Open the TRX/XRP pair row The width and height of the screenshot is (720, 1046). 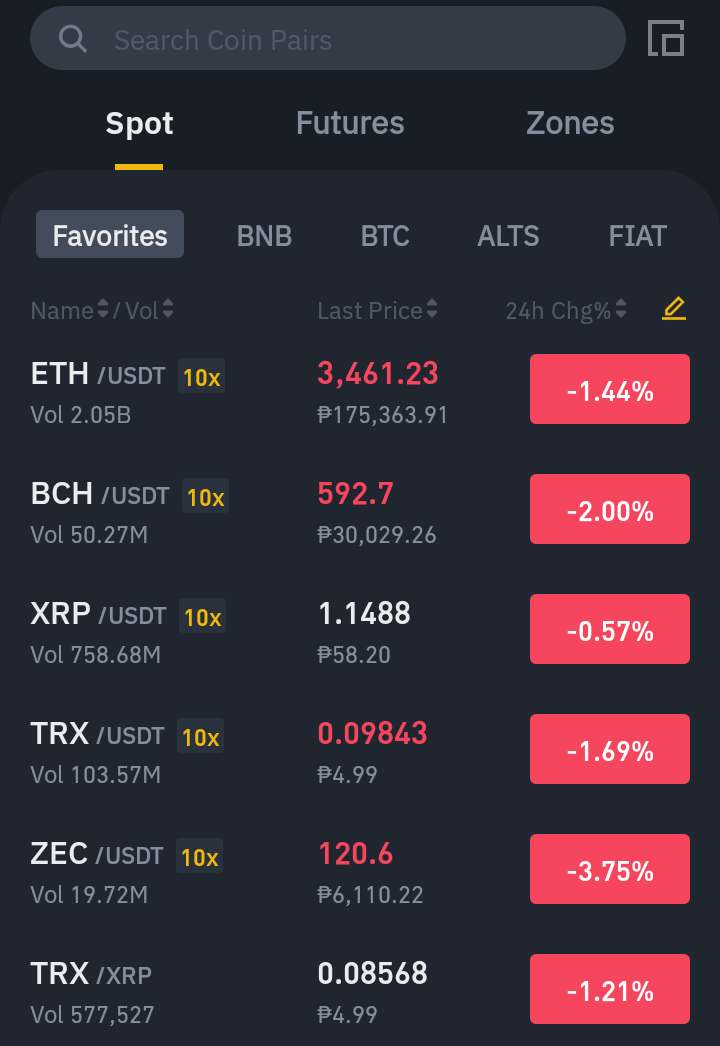click(360, 990)
